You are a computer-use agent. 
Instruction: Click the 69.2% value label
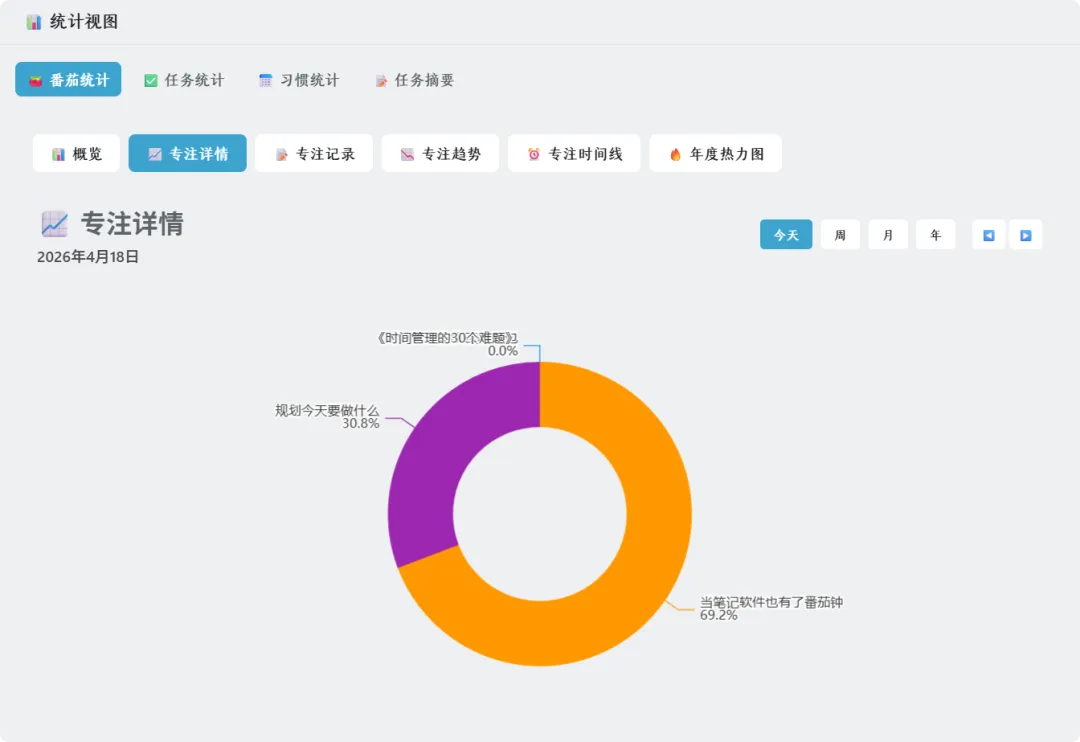(718, 615)
